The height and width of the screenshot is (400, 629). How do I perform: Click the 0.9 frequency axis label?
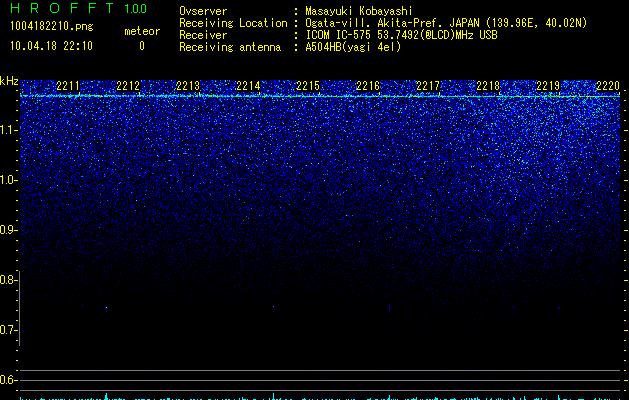coord(8,230)
